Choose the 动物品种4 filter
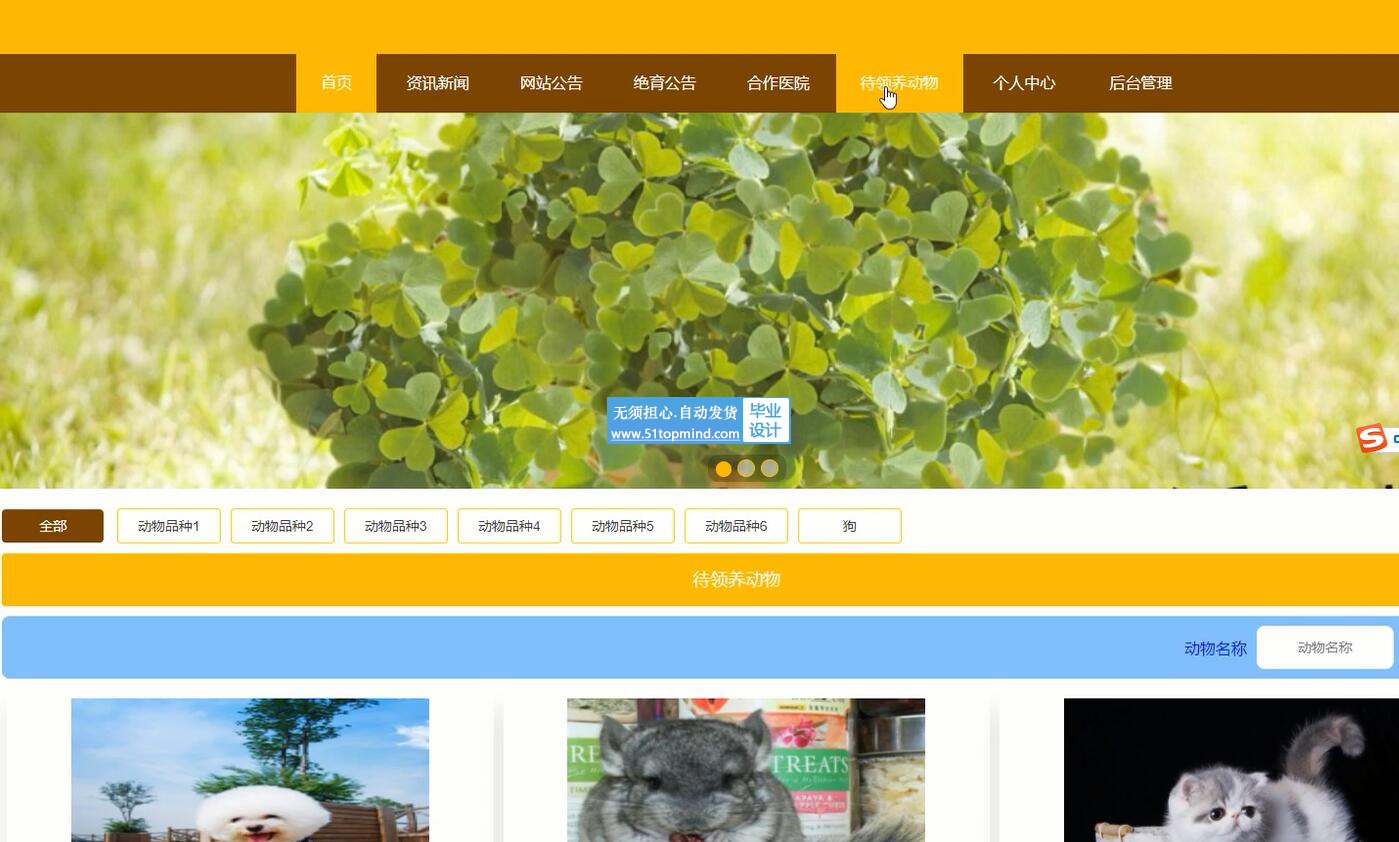 coord(509,526)
